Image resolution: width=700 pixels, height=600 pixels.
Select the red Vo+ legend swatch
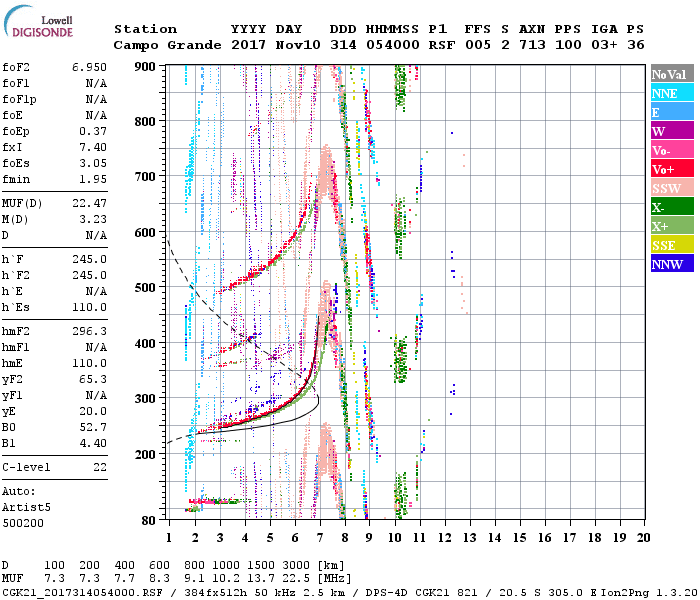(671, 169)
